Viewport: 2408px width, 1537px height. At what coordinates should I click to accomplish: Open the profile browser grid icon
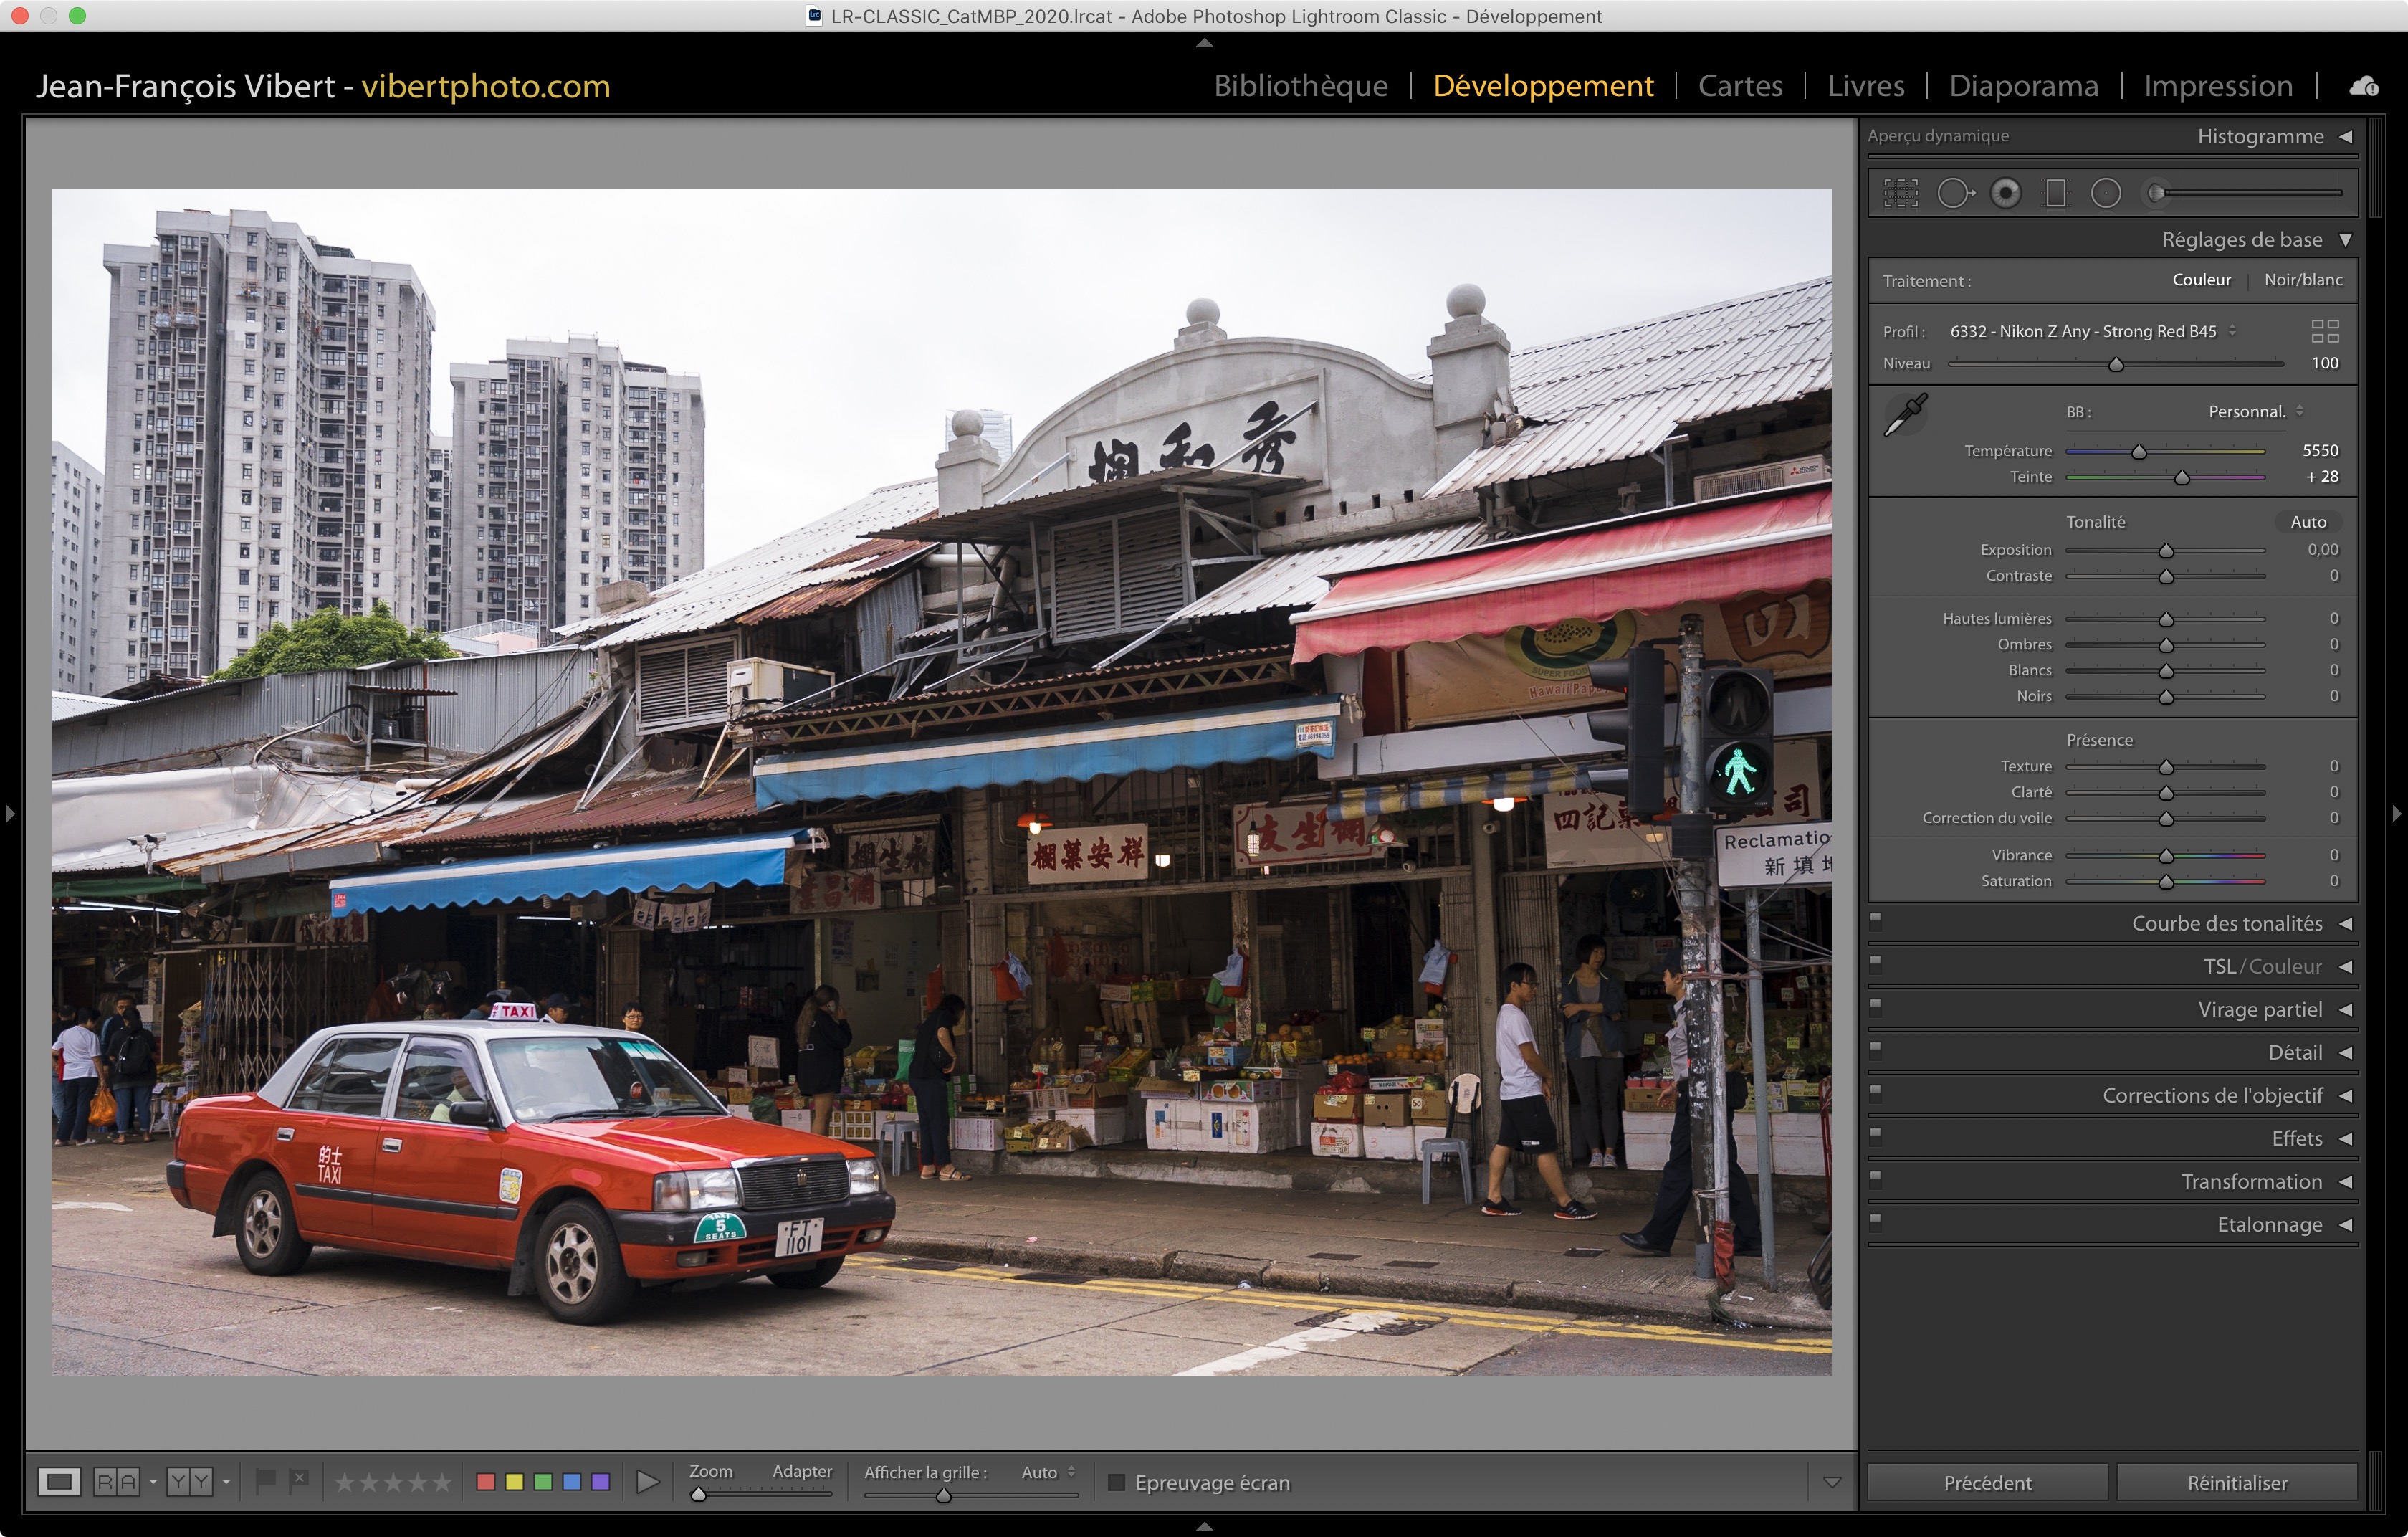pyautogui.click(x=2325, y=331)
